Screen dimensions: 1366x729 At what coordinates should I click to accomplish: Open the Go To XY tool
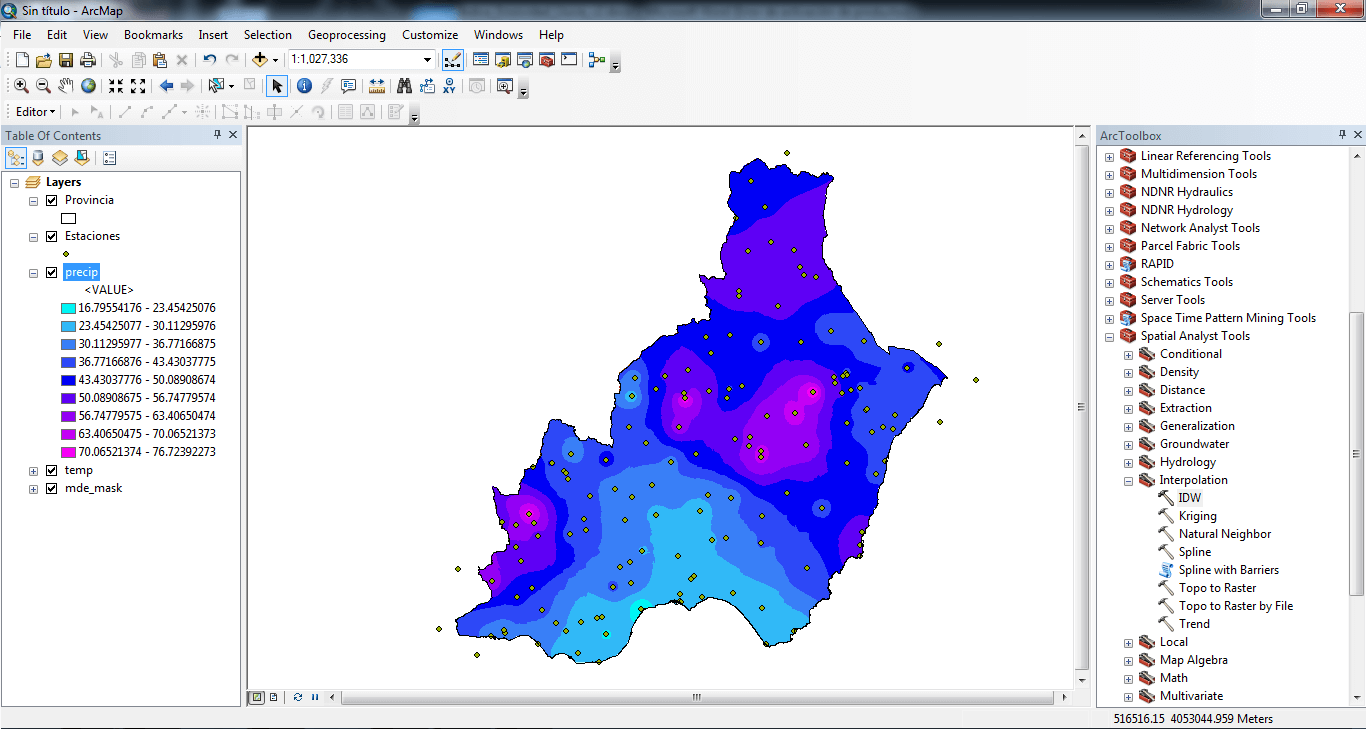[x=449, y=86]
